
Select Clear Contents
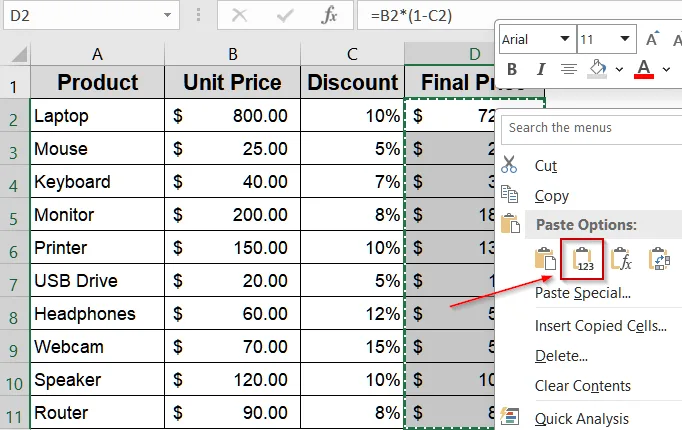(x=582, y=386)
